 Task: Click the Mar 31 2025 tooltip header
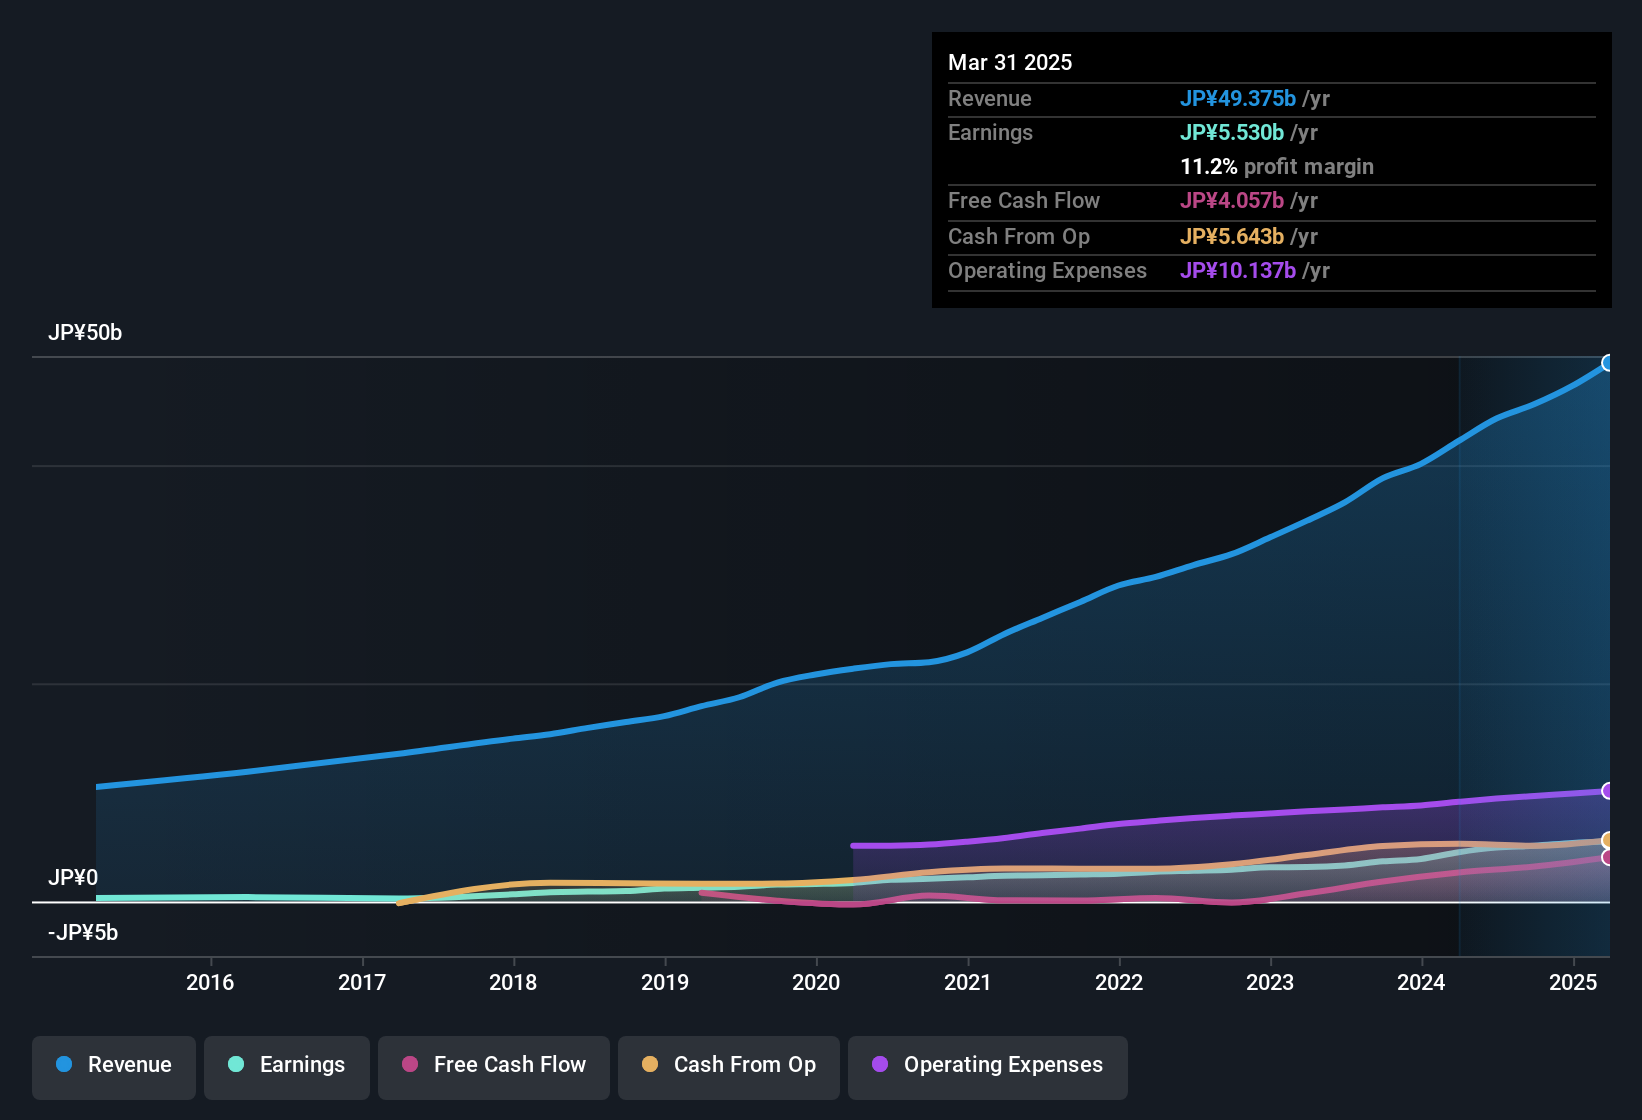point(1010,62)
